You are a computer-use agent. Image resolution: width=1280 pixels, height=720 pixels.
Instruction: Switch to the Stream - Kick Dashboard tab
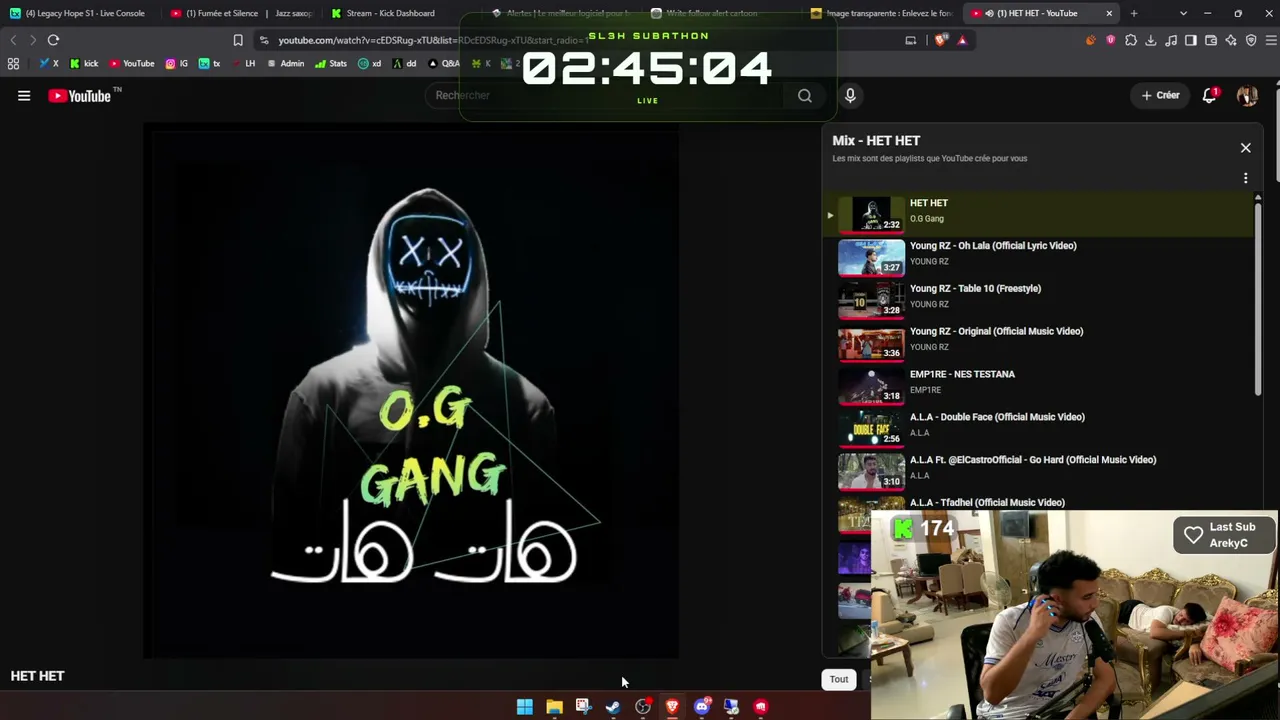click(x=401, y=13)
